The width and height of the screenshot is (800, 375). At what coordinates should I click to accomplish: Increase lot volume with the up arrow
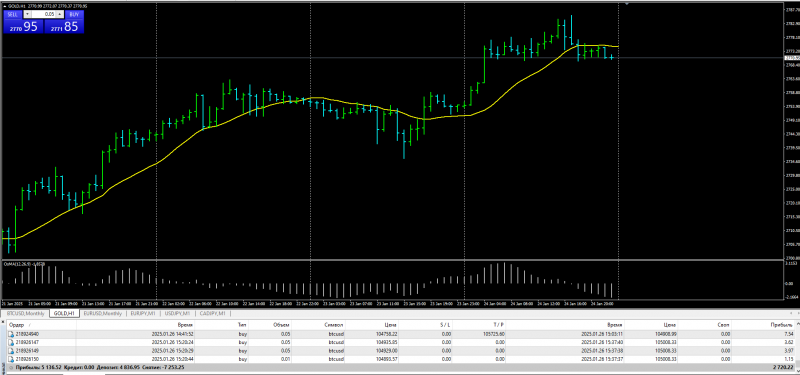[60, 14]
